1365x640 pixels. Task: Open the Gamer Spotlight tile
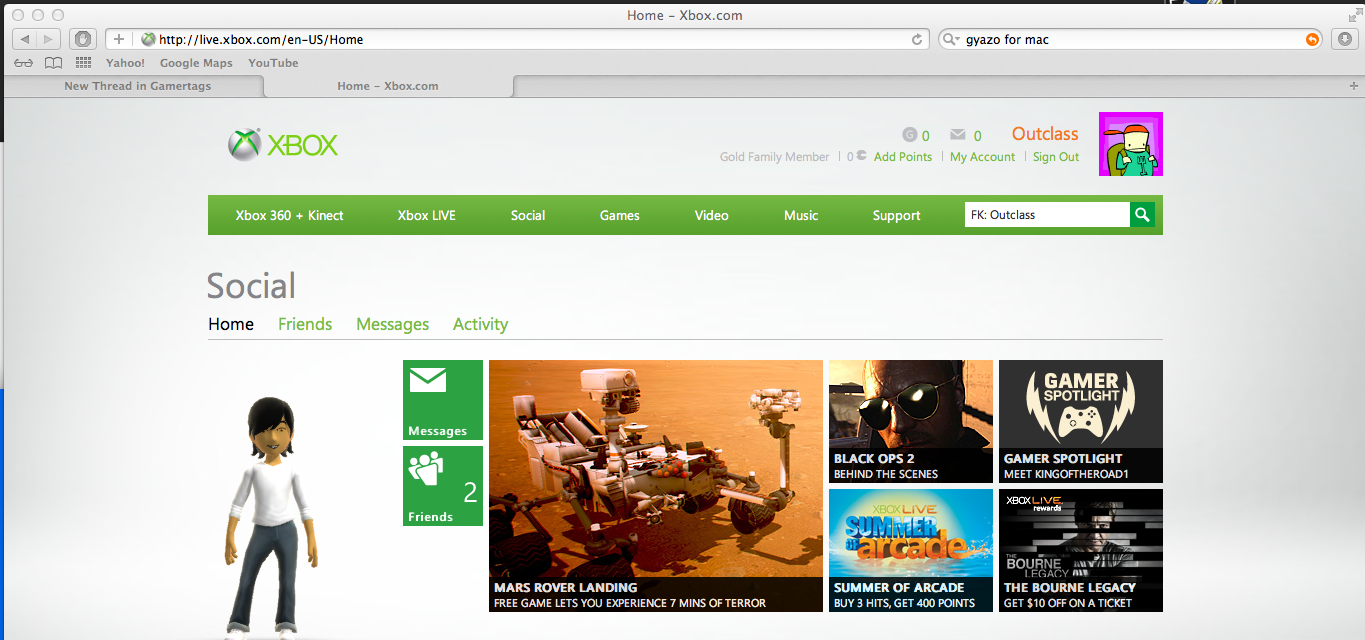1081,421
